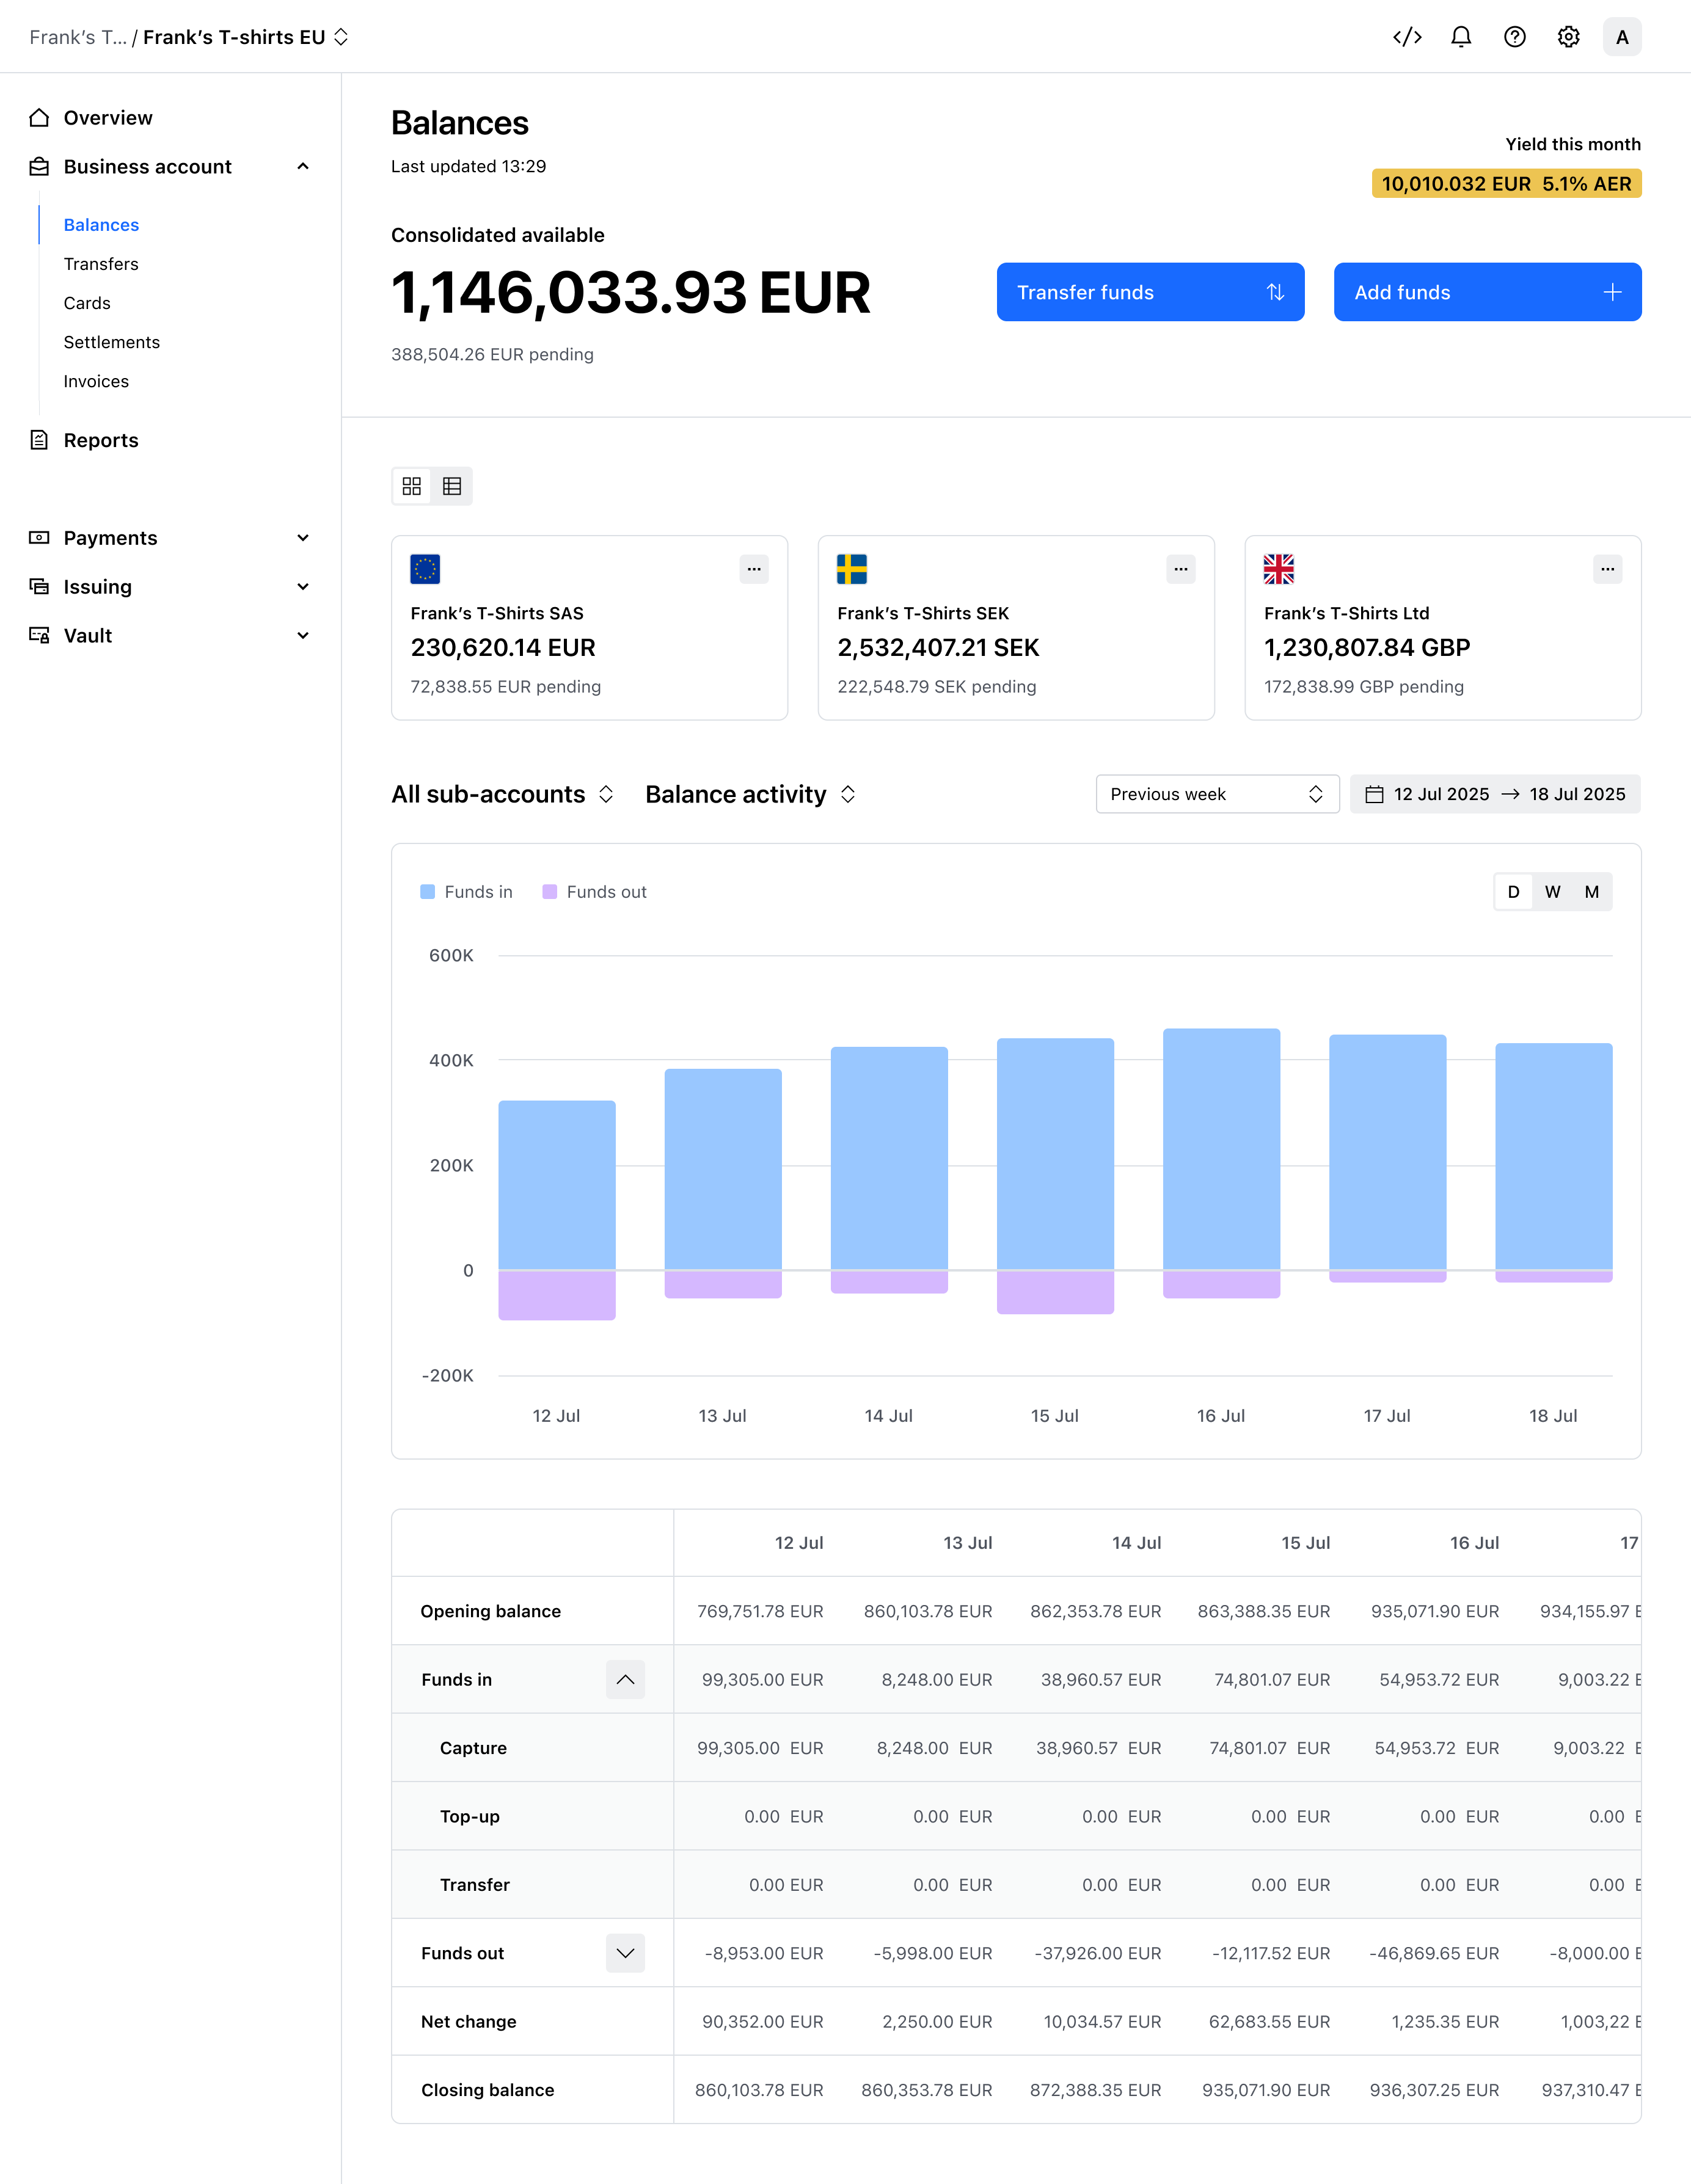Open options menu on Frank's T-Shirts Ltd card
Screen dimensions: 1691x2184
pyautogui.click(x=1608, y=569)
